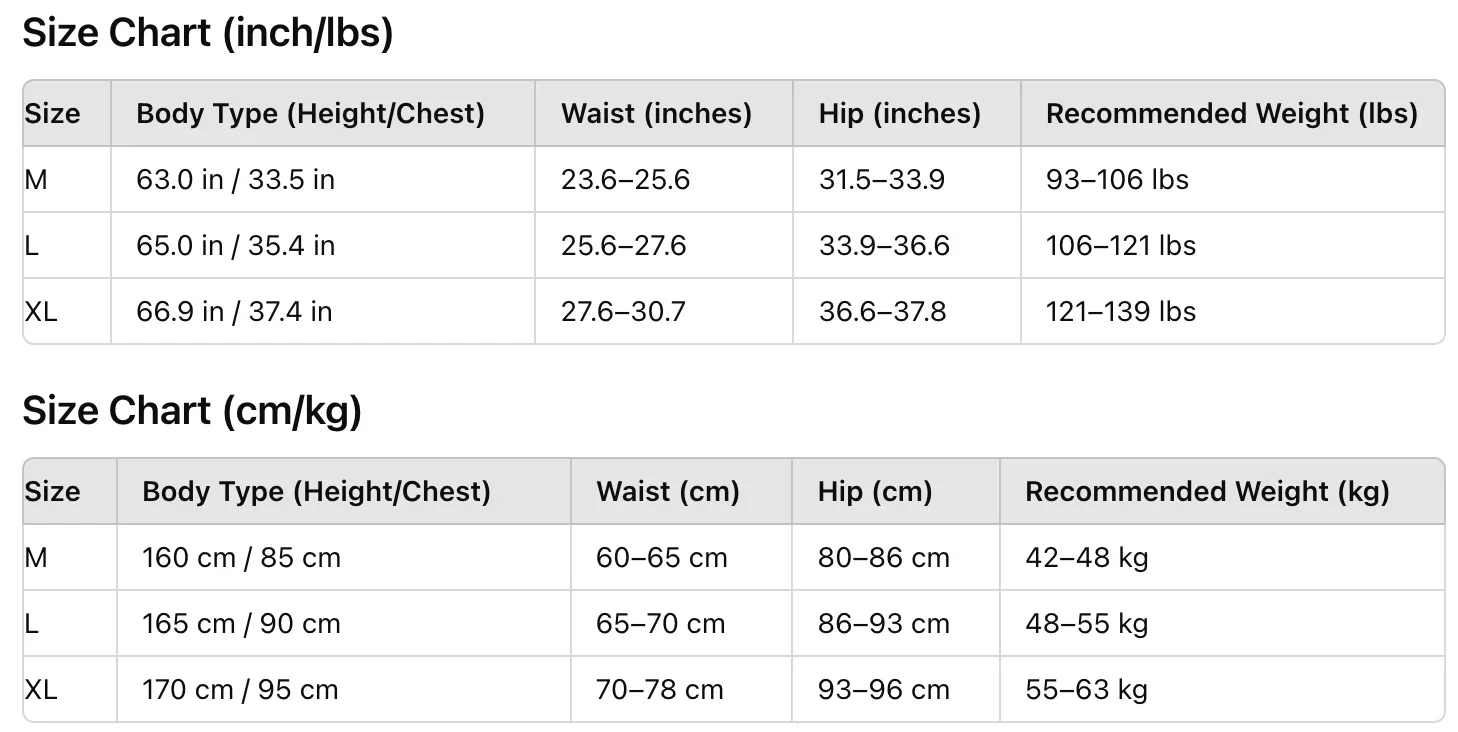This screenshot has width=1458, height=732.
Task: Select the "Waist (inches)" column header
Action: click(x=656, y=114)
